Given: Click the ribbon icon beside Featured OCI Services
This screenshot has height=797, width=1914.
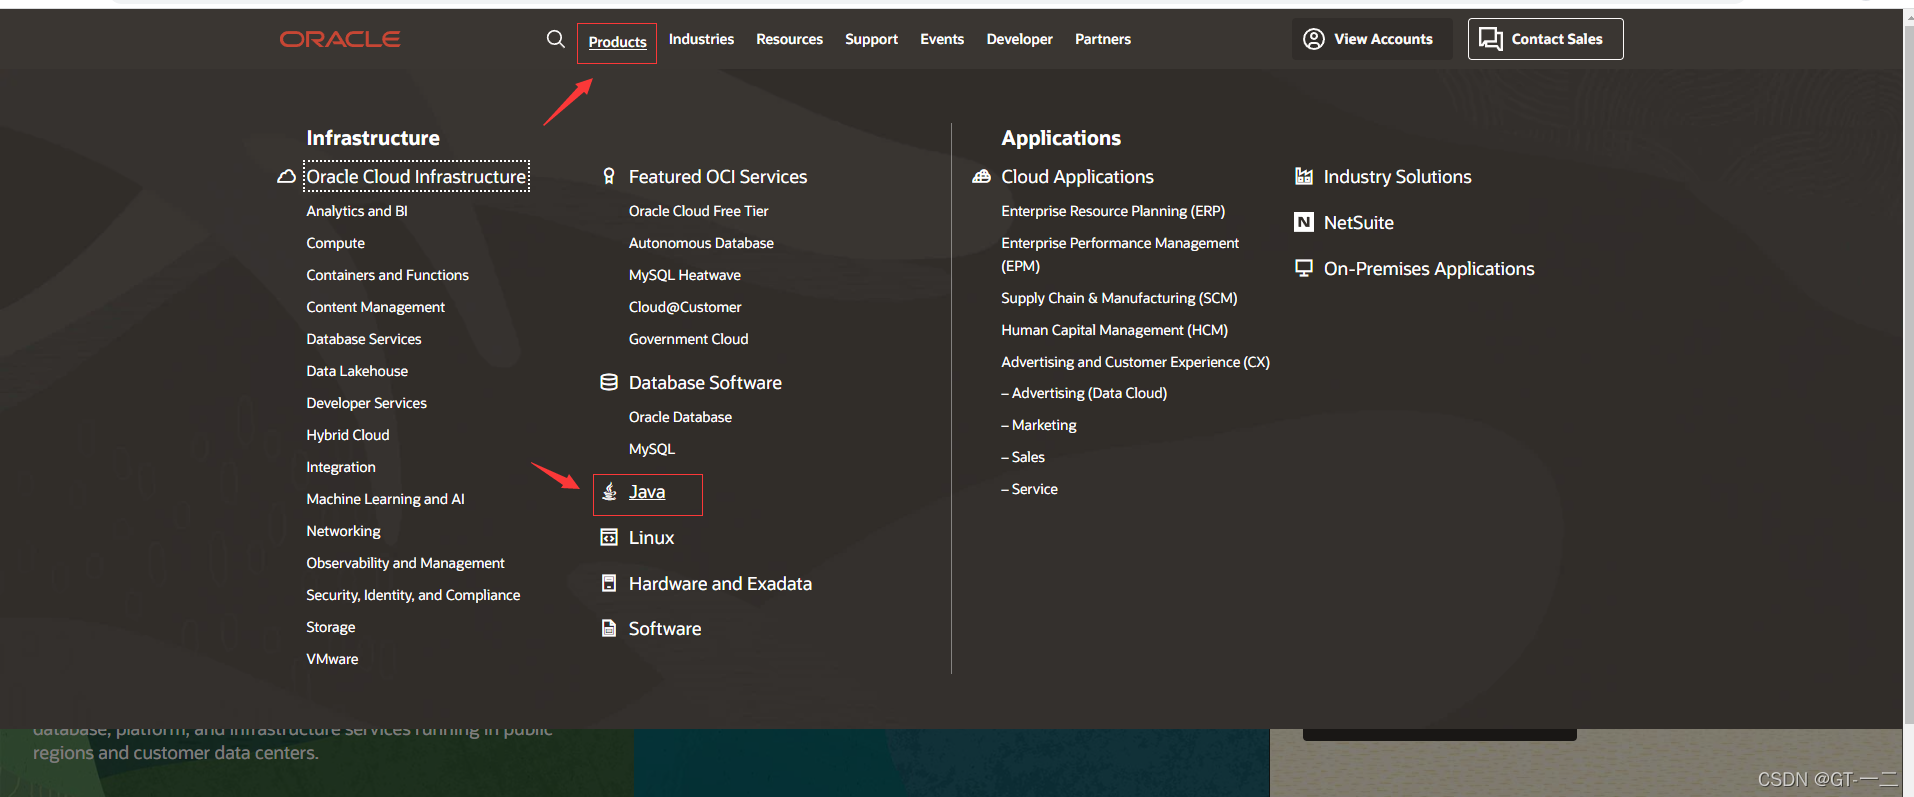Looking at the screenshot, I should (x=609, y=176).
